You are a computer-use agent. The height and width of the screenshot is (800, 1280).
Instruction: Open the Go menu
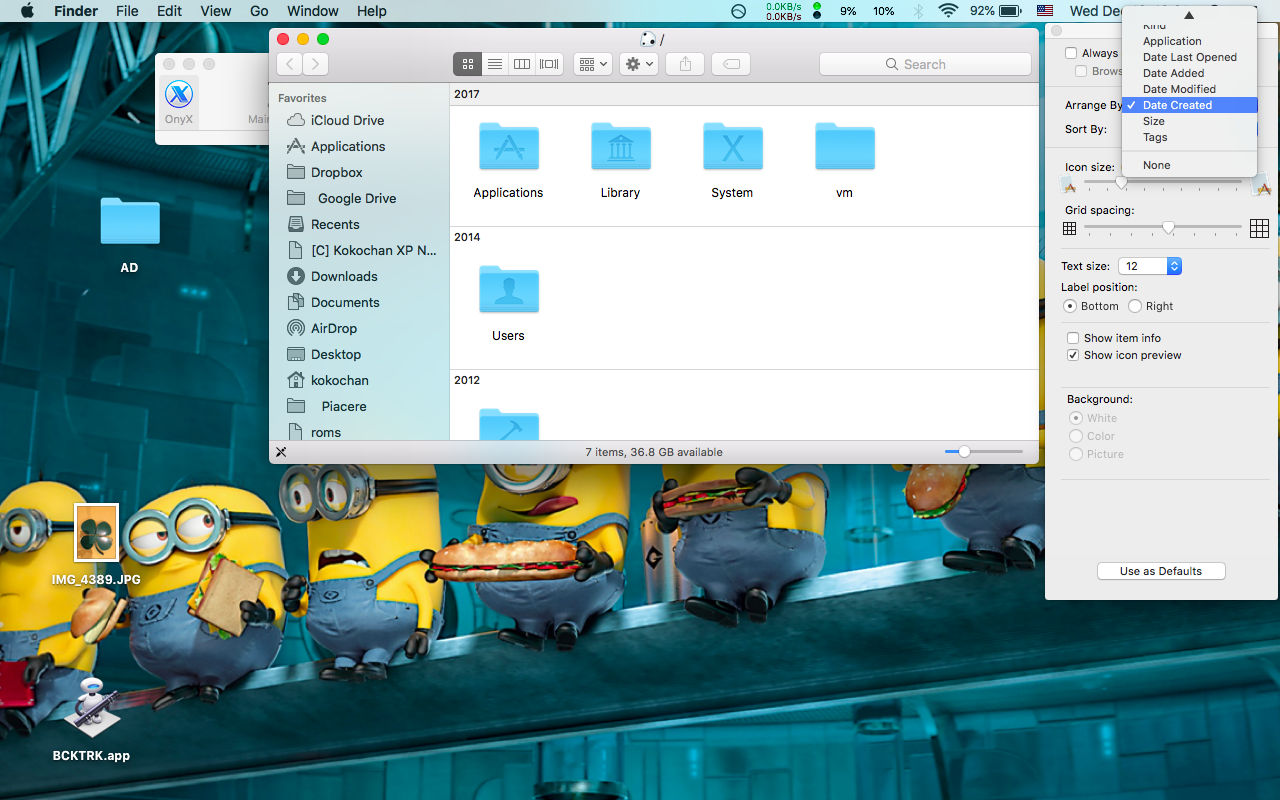pos(259,11)
